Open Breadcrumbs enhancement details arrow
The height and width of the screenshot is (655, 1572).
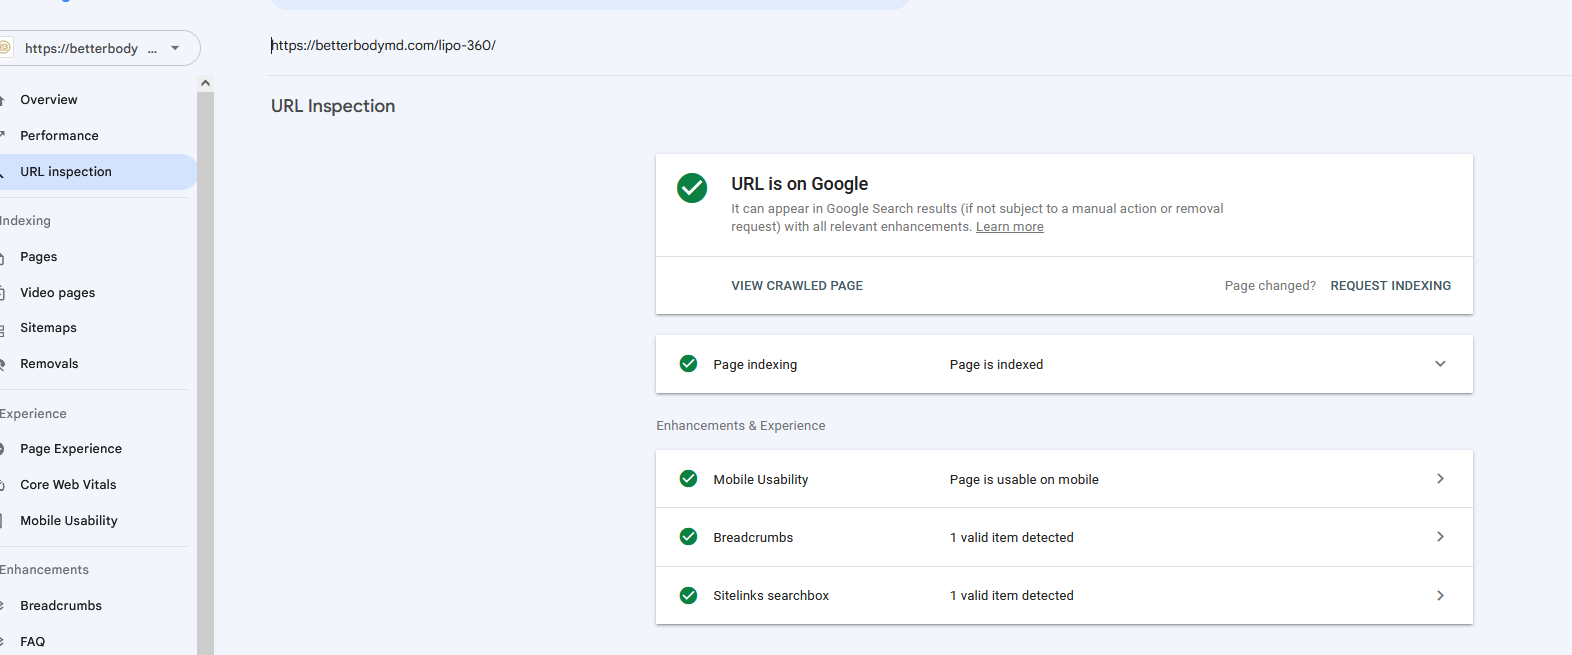pos(1440,537)
